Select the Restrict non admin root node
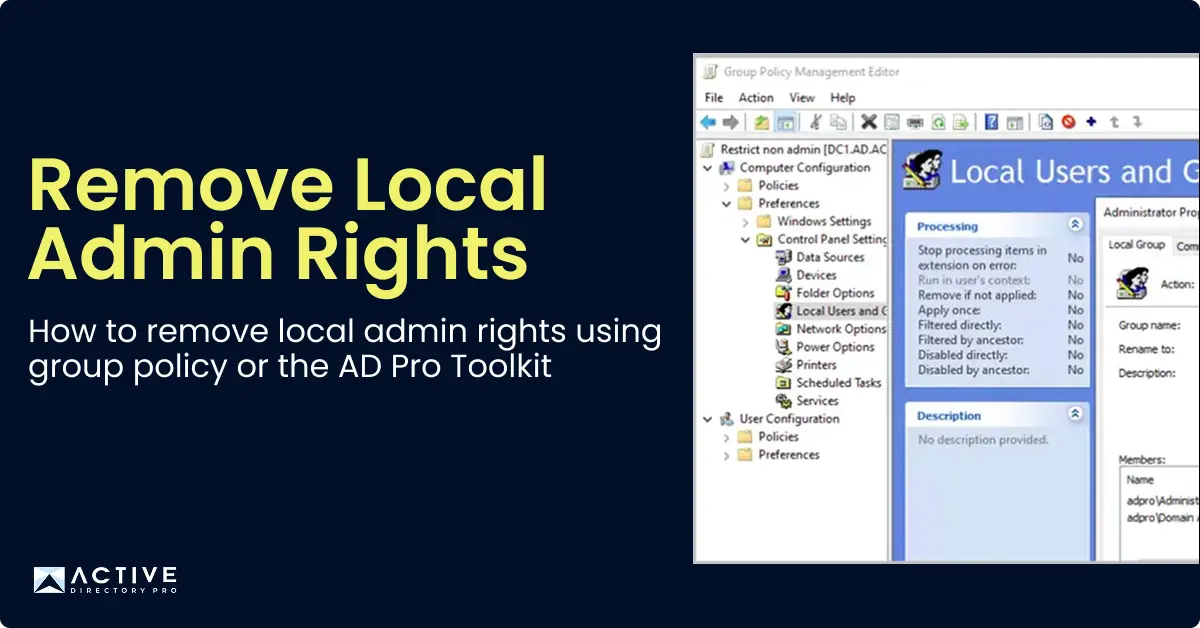The image size is (1200, 628). tap(794, 150)
